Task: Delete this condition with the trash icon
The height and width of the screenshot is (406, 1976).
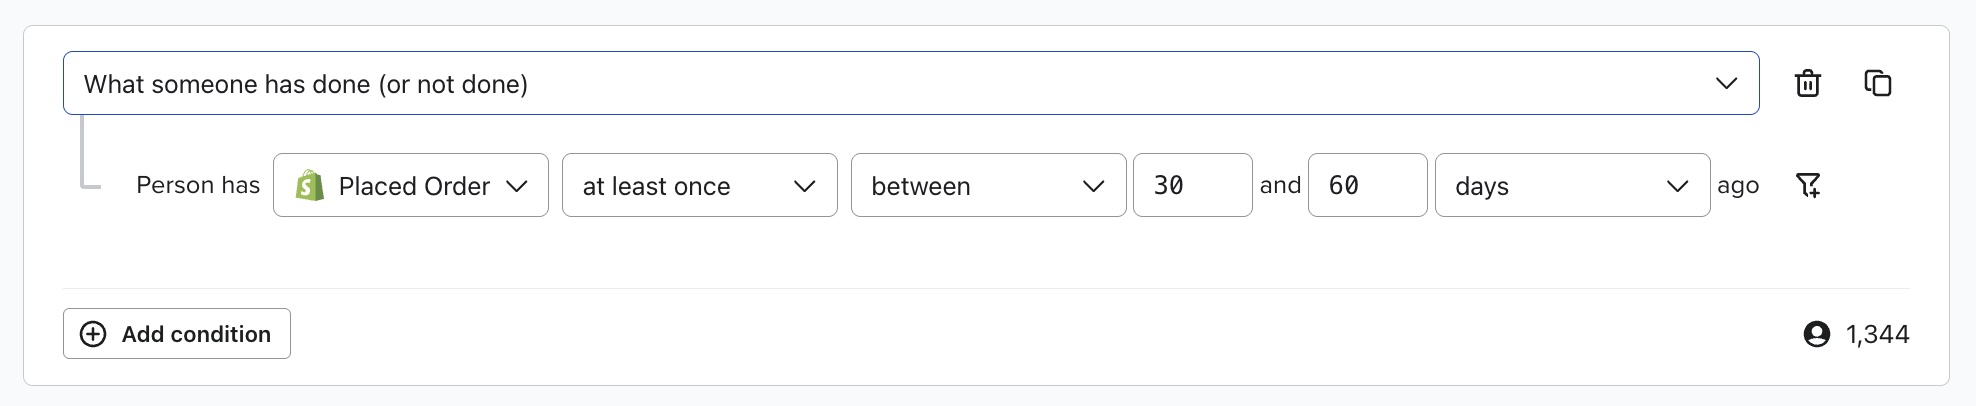Action: click(1807, 83)
